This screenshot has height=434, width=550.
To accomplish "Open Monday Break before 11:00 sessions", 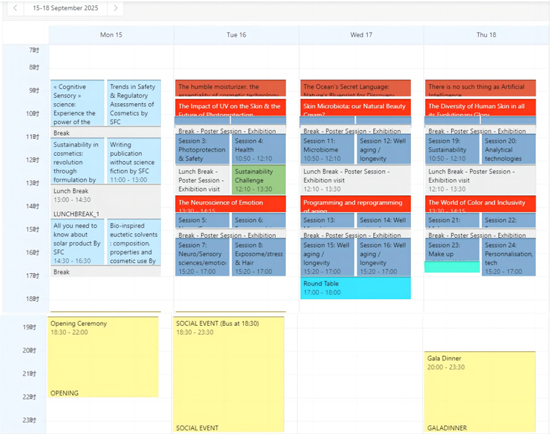I will coord(106,133).
